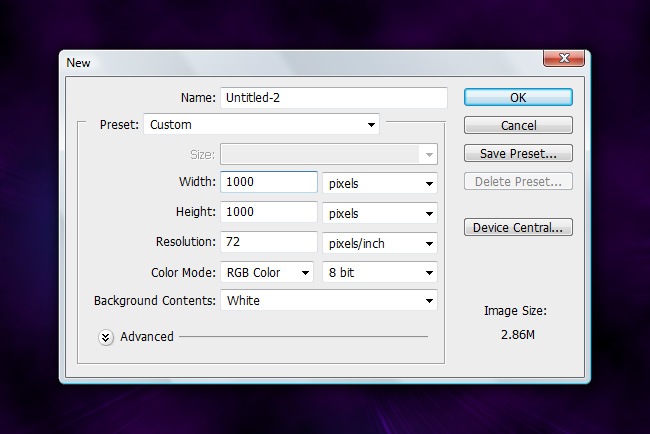Open the Height units dropdown
This screenshot has height=434, width=650.
point(381,214)
